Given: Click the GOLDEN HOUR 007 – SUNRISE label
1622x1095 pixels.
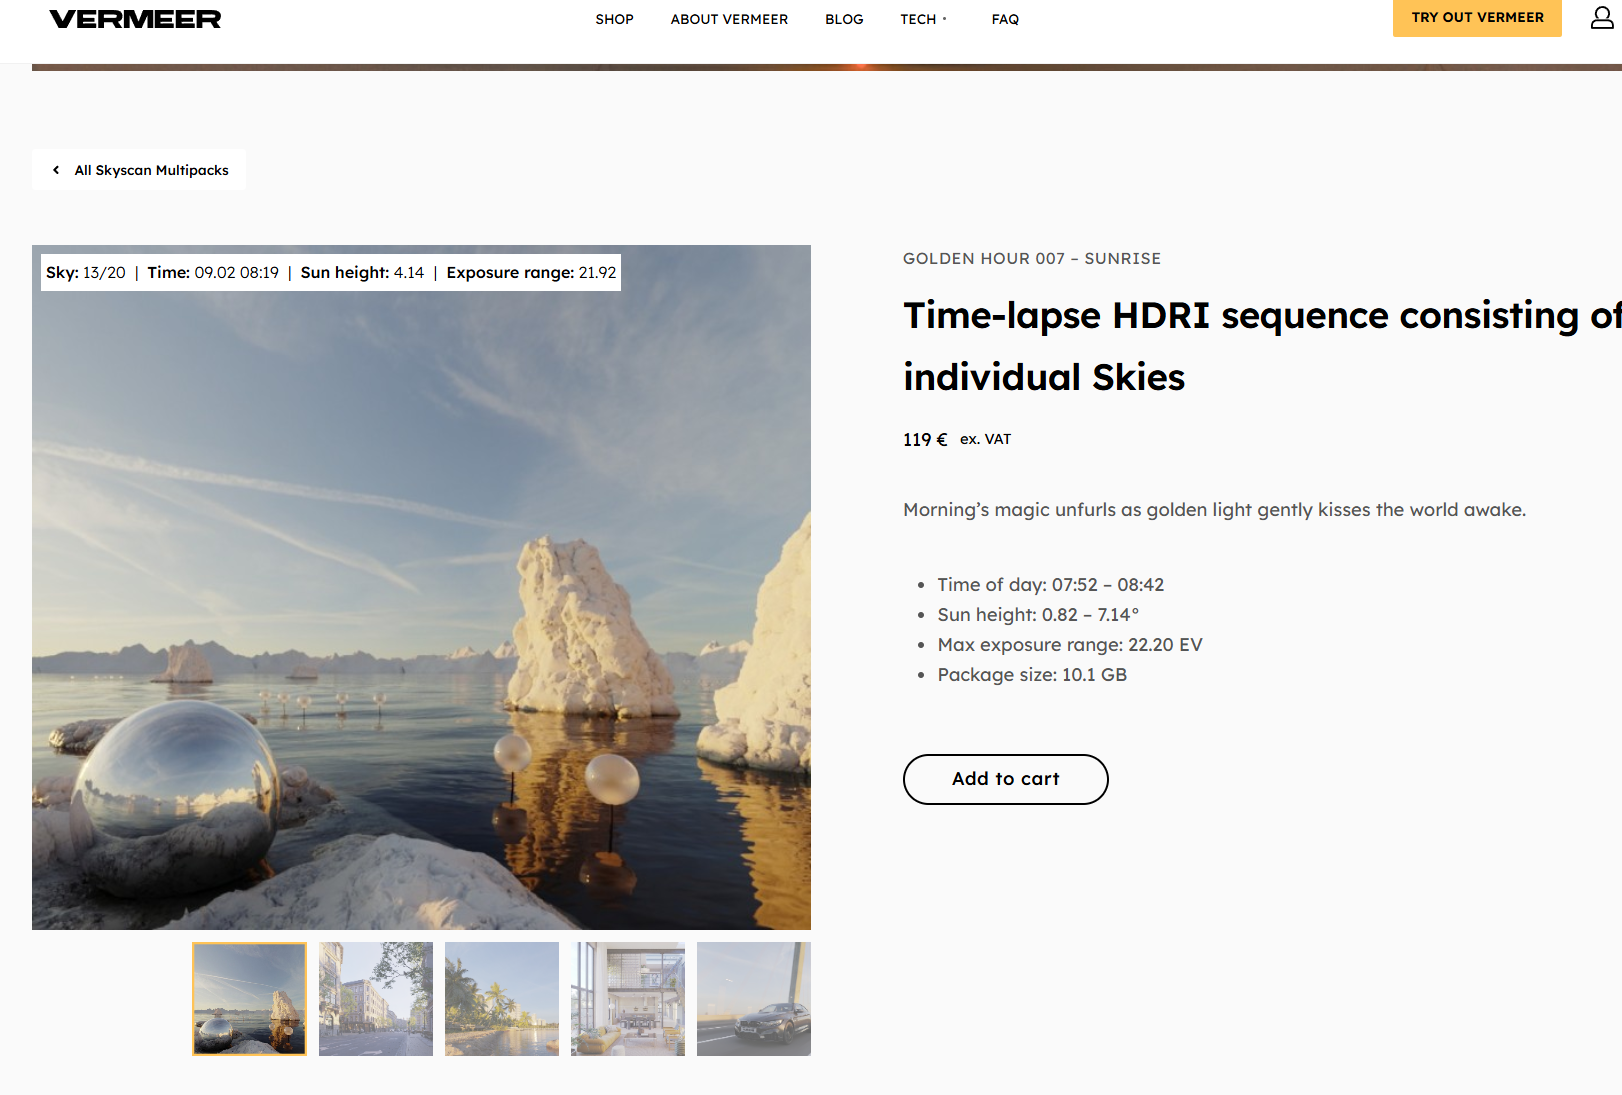Looking at the screenshot, I should pyautogui.click(x=1031, y=258).
